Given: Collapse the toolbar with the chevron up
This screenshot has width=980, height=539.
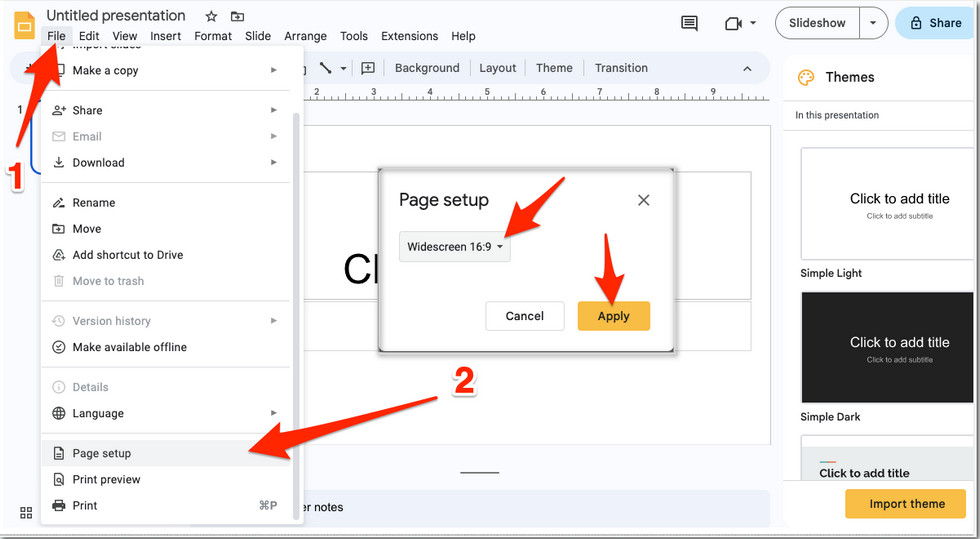Looking at the screenshot, I should click(x=748, y=68).
